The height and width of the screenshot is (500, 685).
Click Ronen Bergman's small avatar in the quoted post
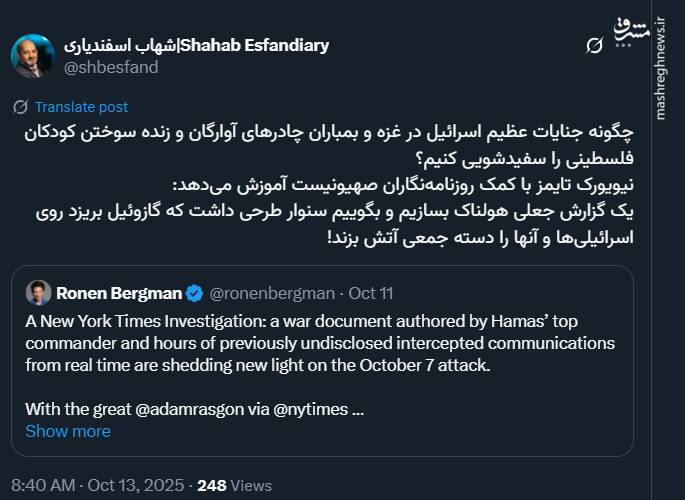pos(39,293)
